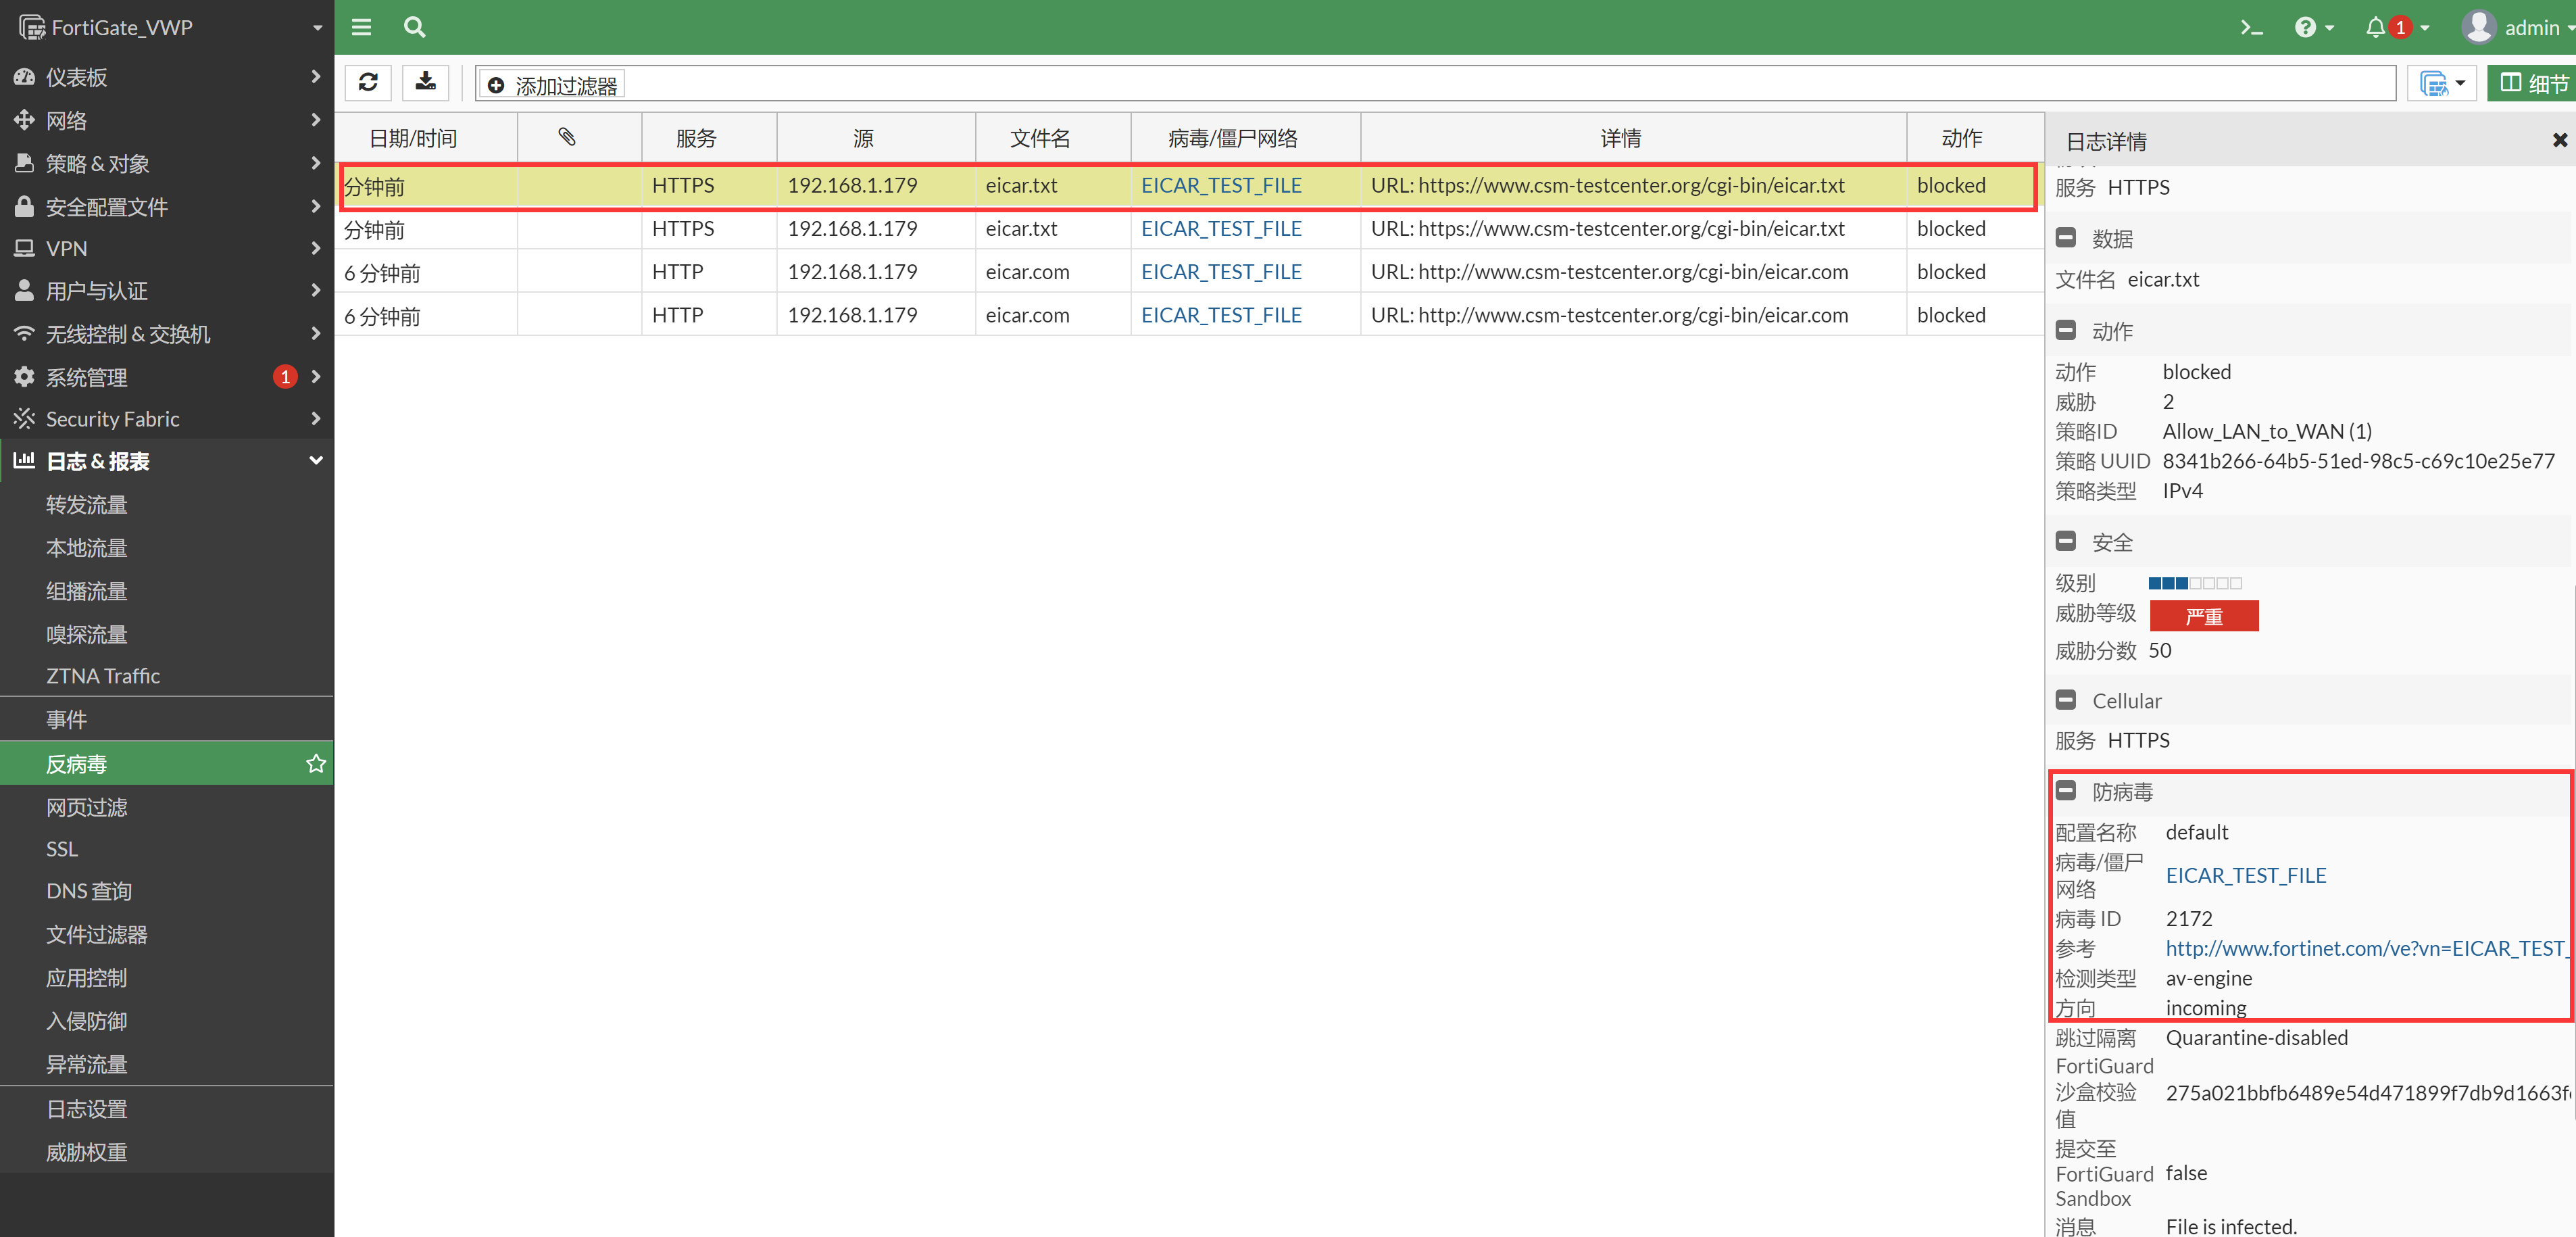Collapse the 安全 section in log details
The width and height of the screenshot is (2576, 1237).
pyautogui.click(x=2066, y=542)
